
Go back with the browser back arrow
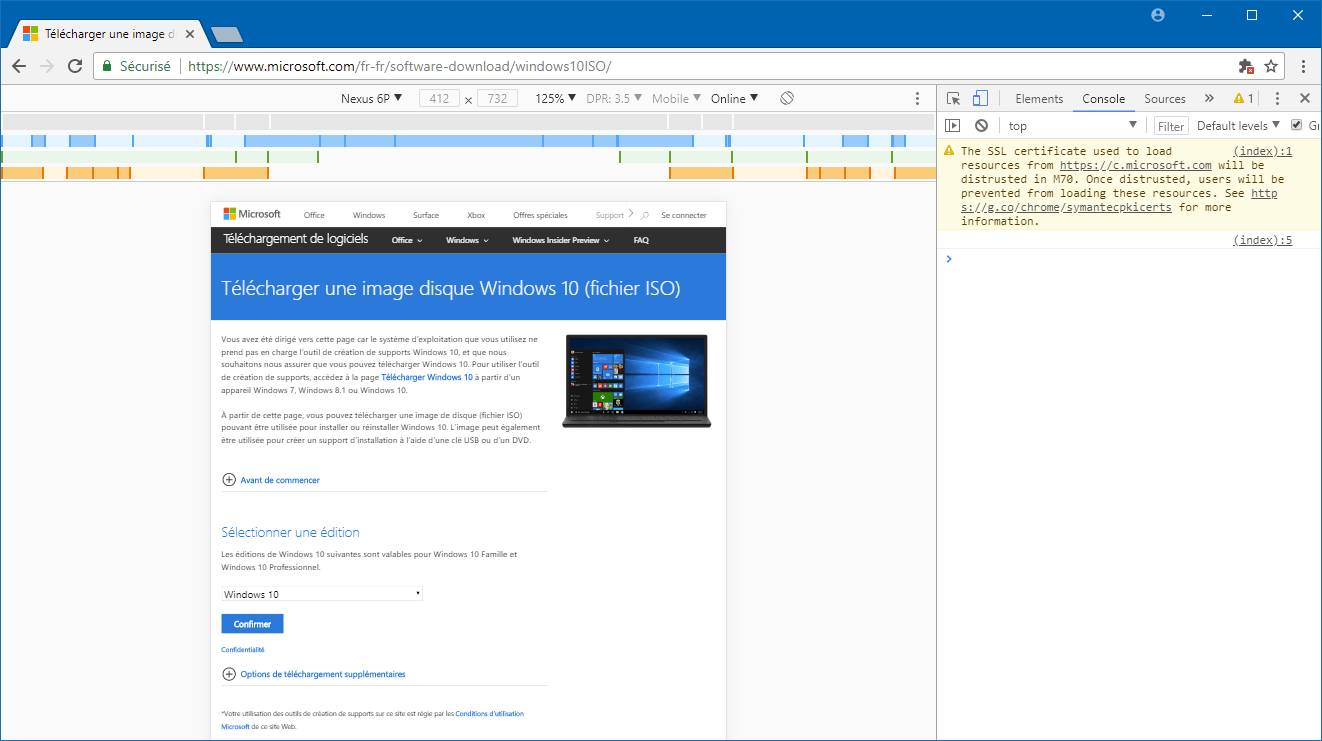[x=19, y=66]
